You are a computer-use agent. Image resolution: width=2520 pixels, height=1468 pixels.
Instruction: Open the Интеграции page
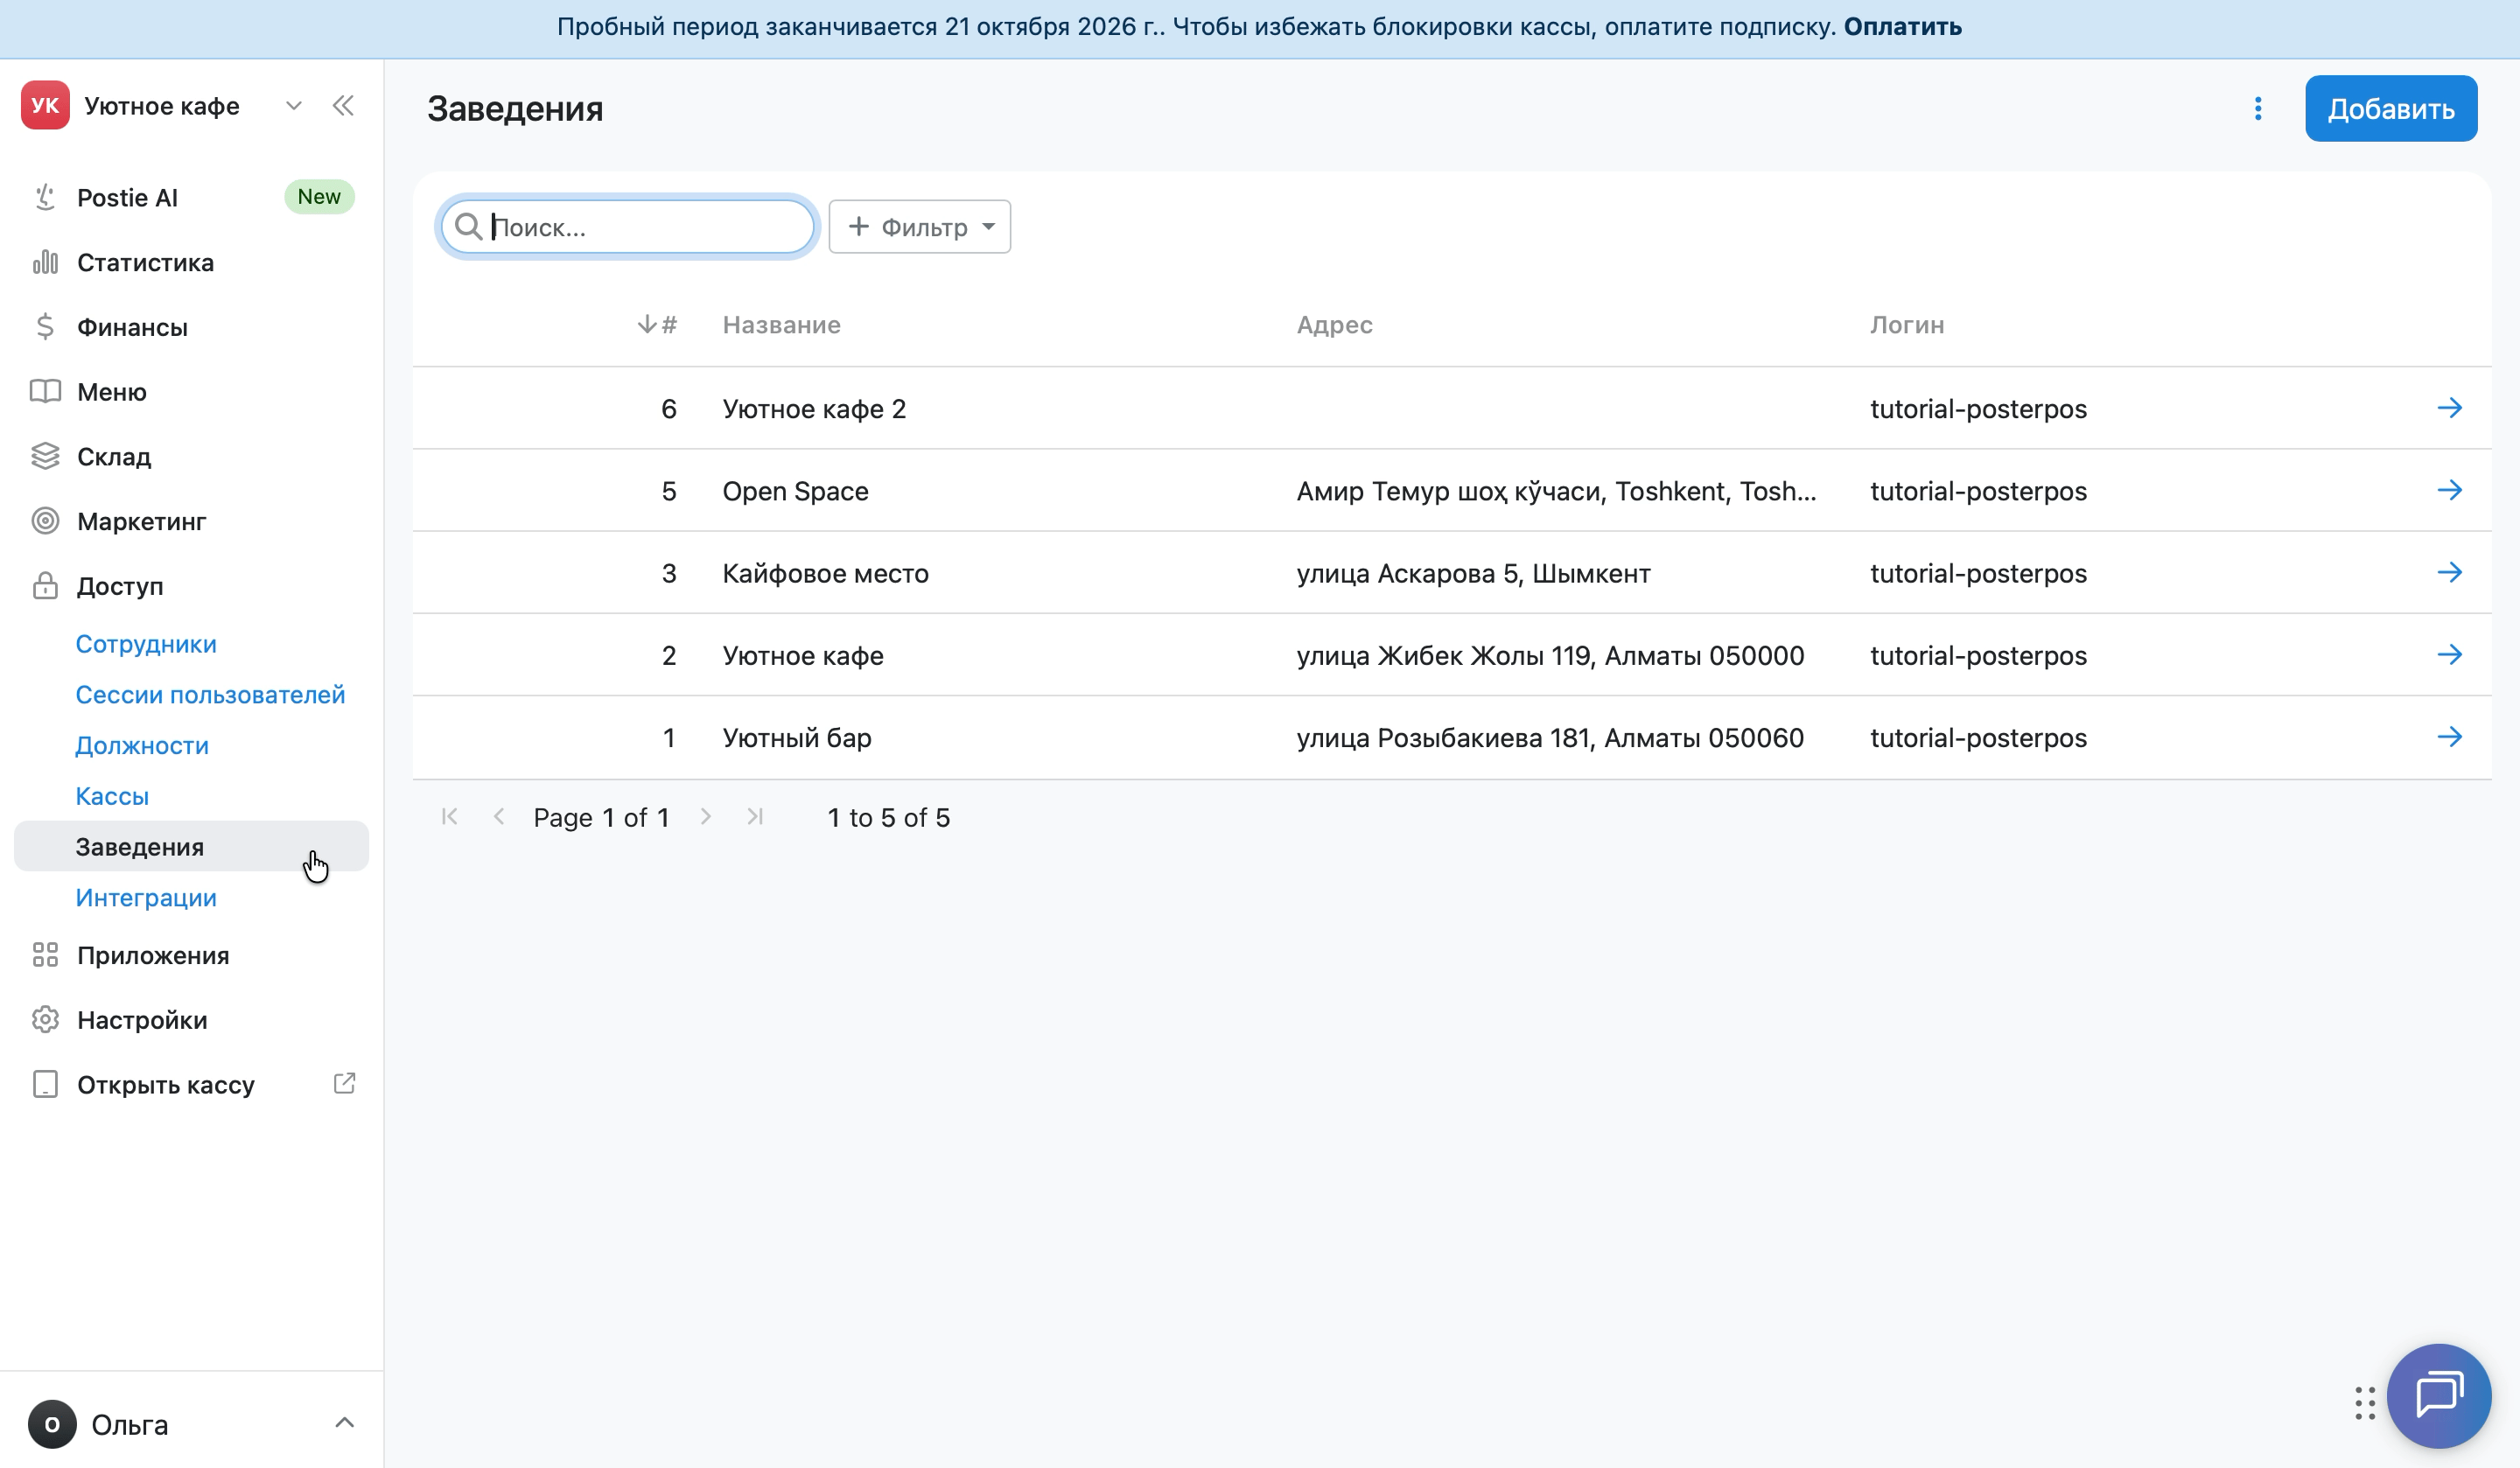pyautogui.click(x=146, y=898)
